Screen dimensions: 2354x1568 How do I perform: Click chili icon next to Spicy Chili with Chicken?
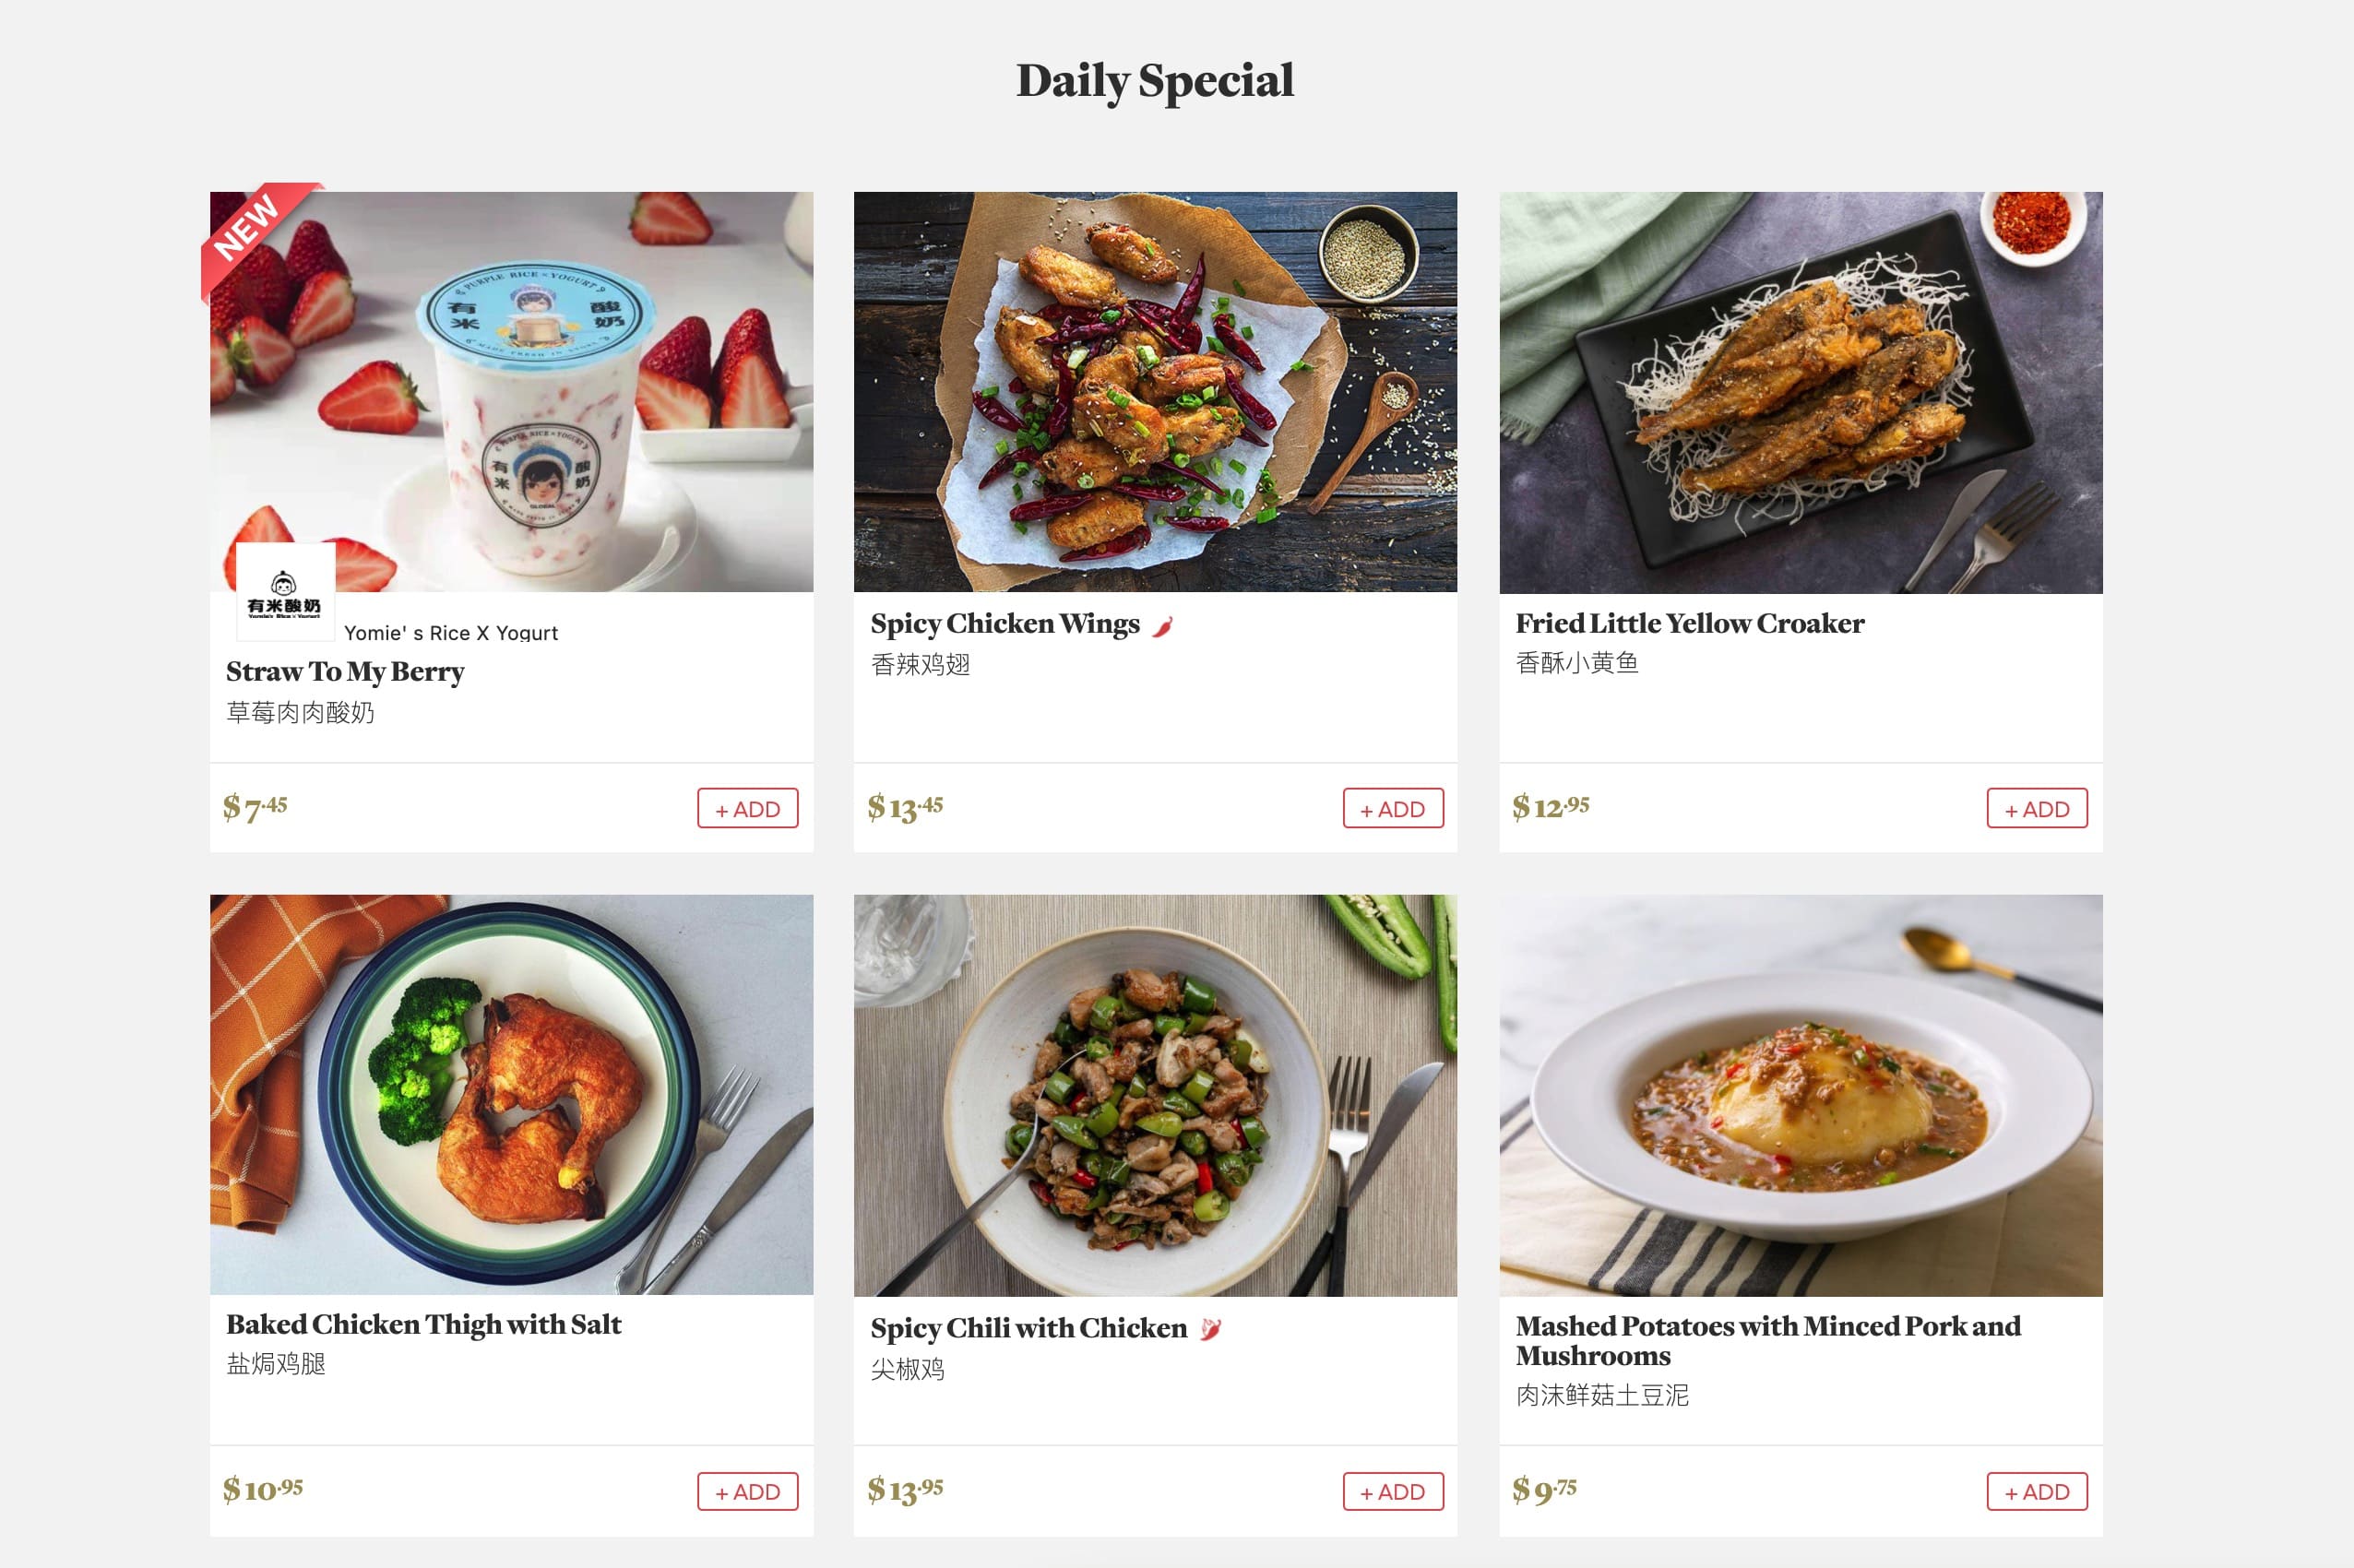(x=1210, y=1329)
